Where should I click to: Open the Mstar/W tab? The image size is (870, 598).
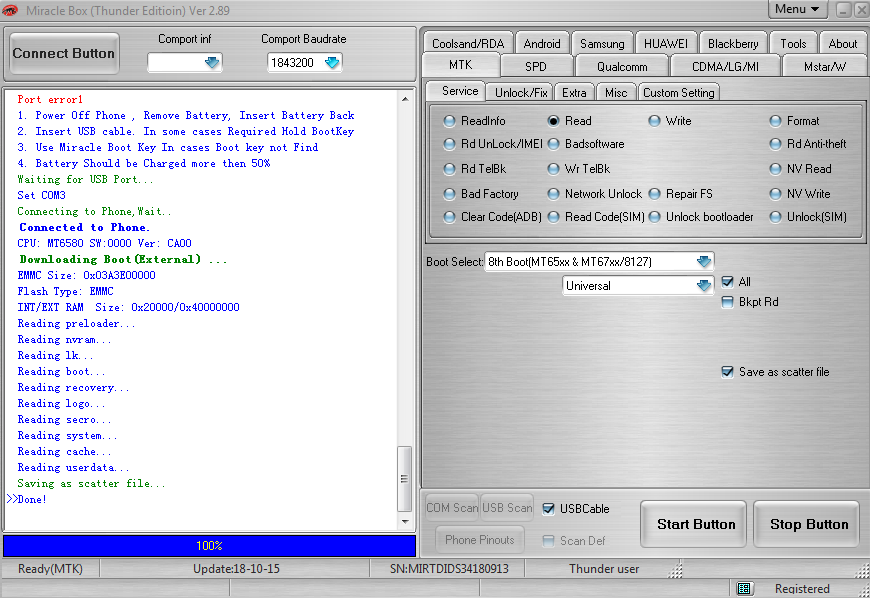click(825, 67)
